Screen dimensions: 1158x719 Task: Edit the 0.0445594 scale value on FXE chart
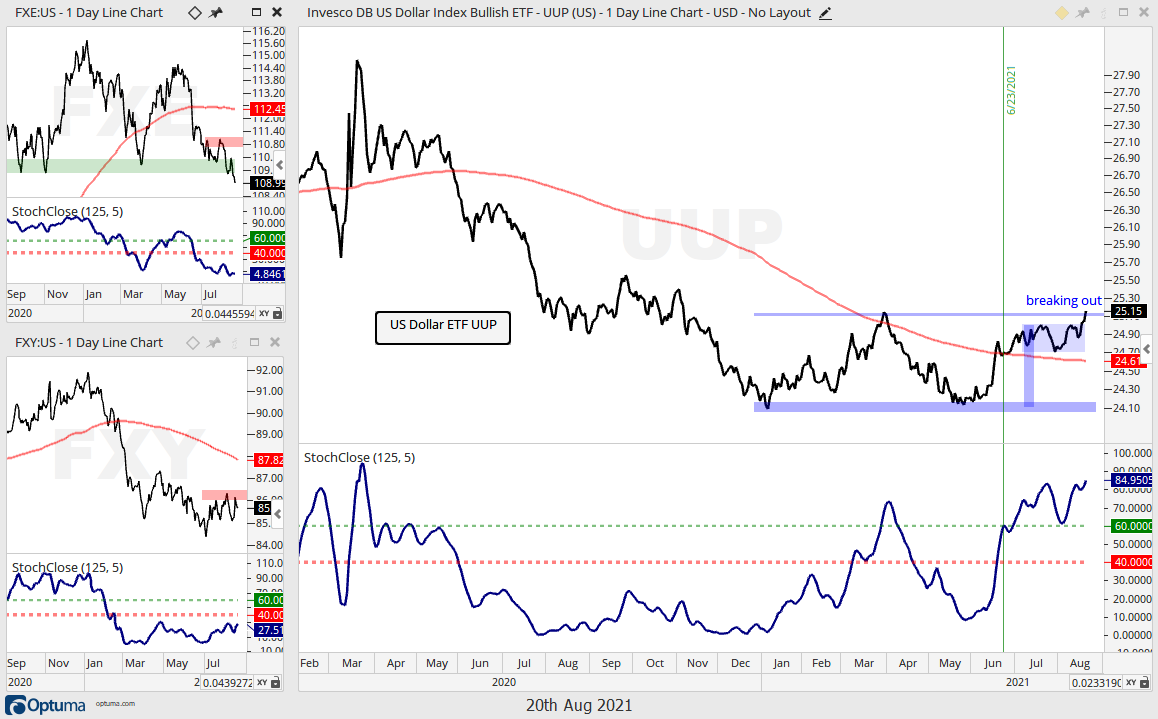[x=229, y=314]
